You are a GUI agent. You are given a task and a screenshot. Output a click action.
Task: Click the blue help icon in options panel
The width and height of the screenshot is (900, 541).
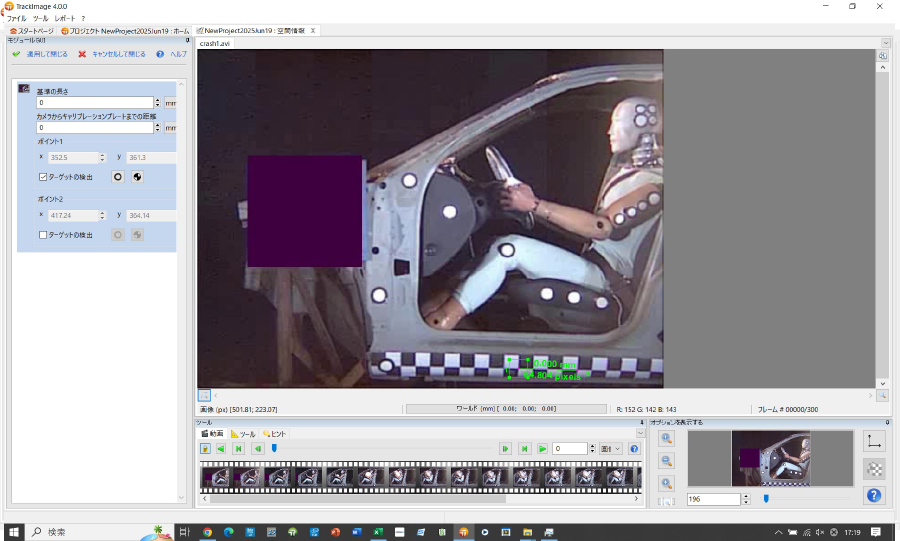[874, 495]
